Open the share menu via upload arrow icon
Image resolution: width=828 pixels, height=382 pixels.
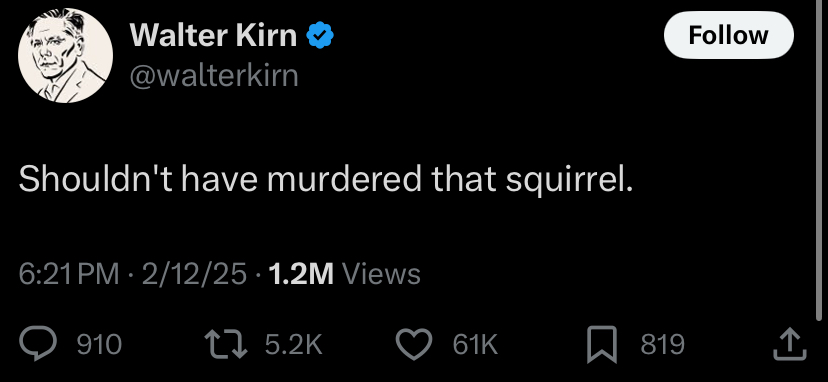coord(790,344)
